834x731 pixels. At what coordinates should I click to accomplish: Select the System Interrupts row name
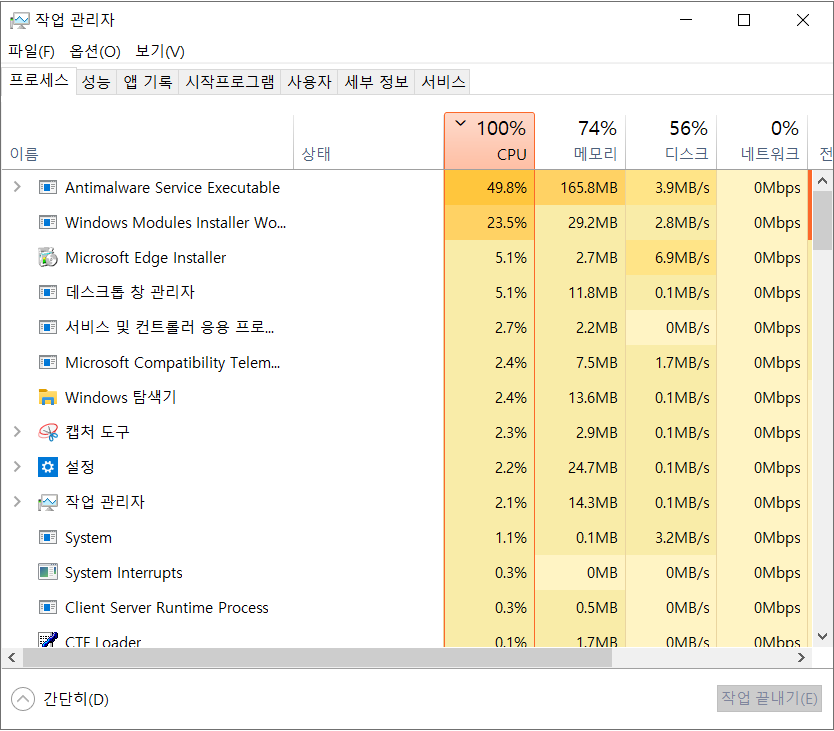(x=123, y=573)
